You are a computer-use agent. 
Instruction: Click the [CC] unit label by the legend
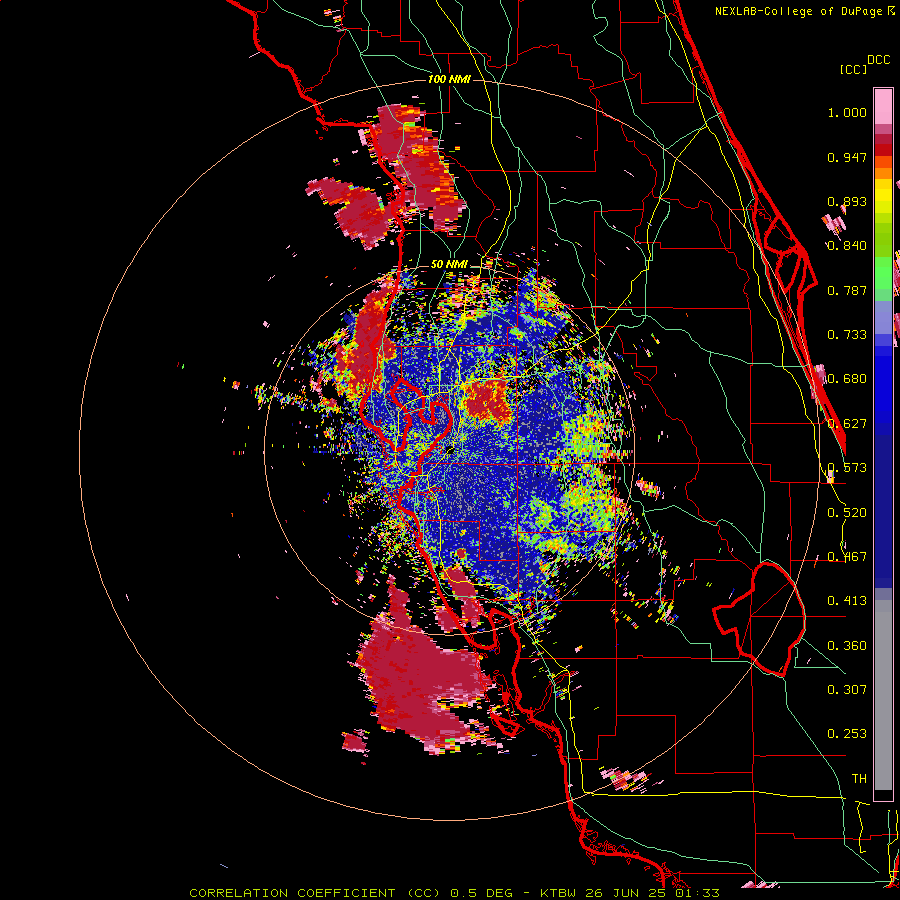point(853,69)
